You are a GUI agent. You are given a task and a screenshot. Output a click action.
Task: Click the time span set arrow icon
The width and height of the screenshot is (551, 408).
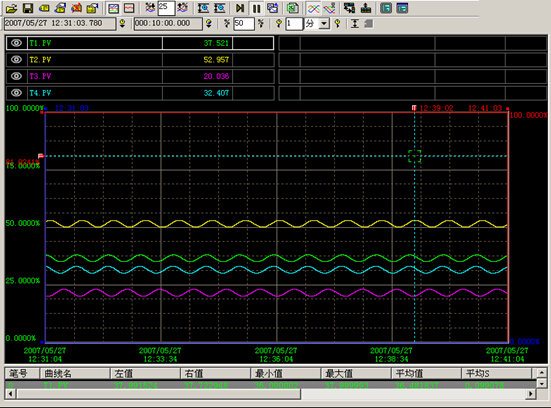tap(209, 24)
